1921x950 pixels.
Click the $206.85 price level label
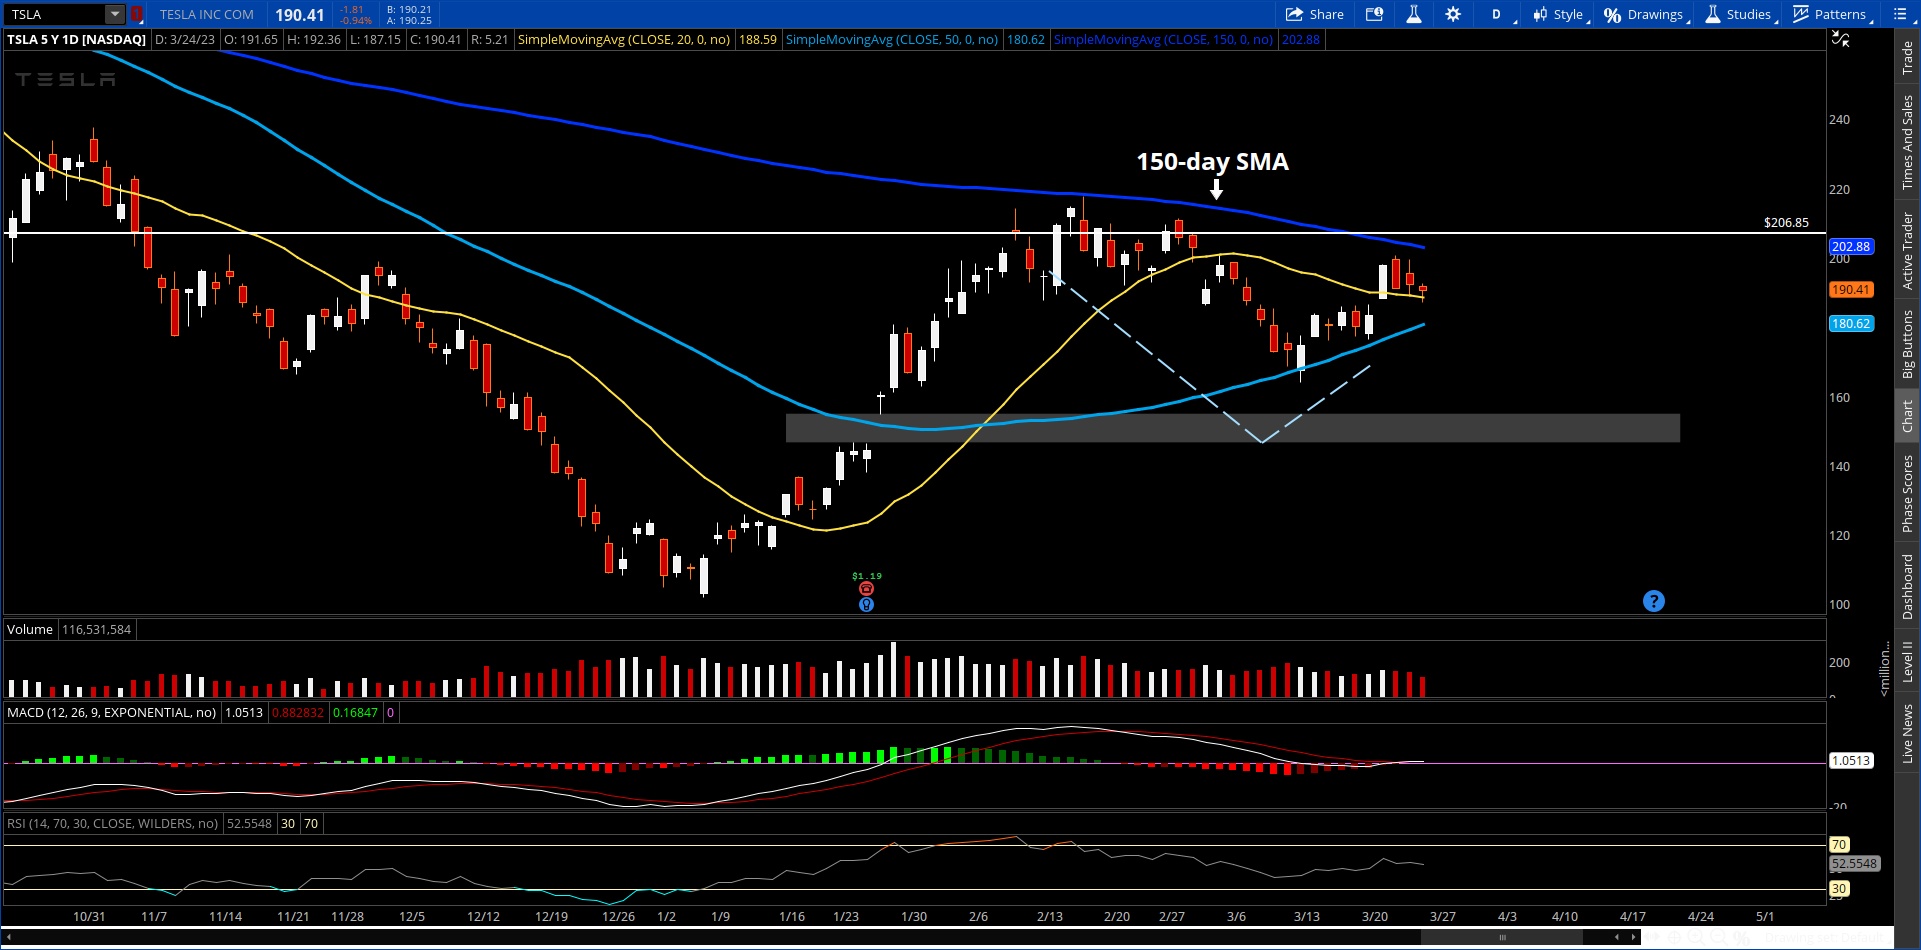pyautogui.click(x=1786, y=223)
